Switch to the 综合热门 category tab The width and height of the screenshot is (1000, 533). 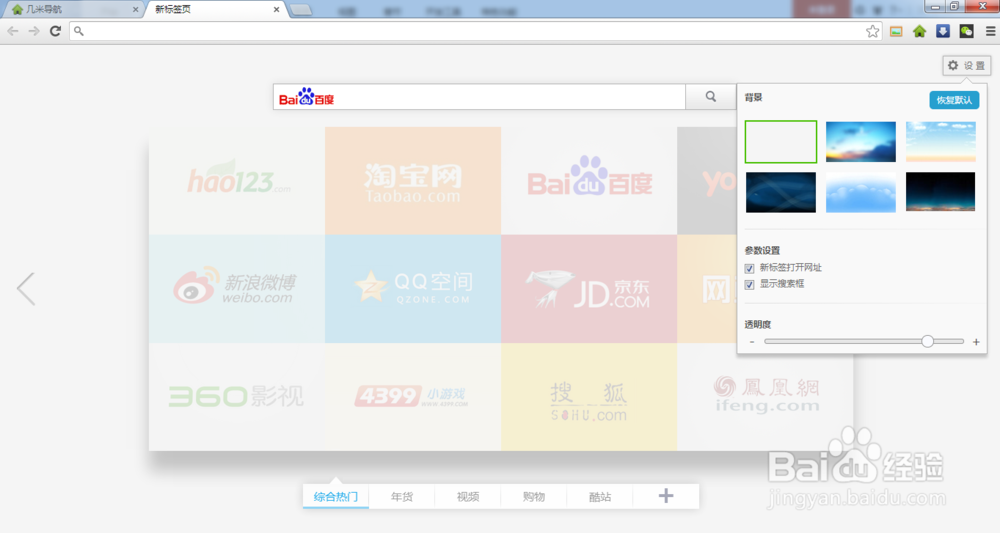(x=335, y=497)
